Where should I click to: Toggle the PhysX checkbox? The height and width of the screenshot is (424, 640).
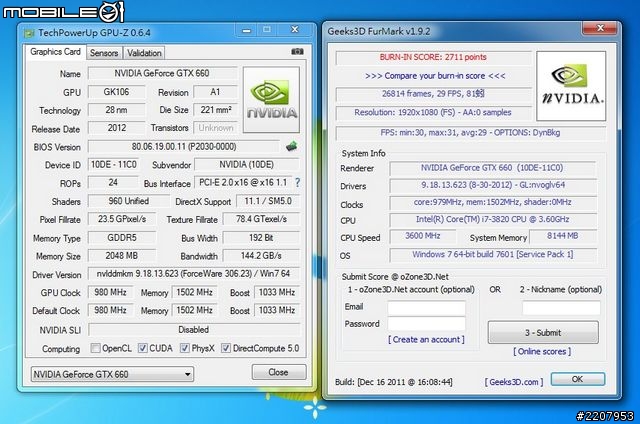coord(185,348)
